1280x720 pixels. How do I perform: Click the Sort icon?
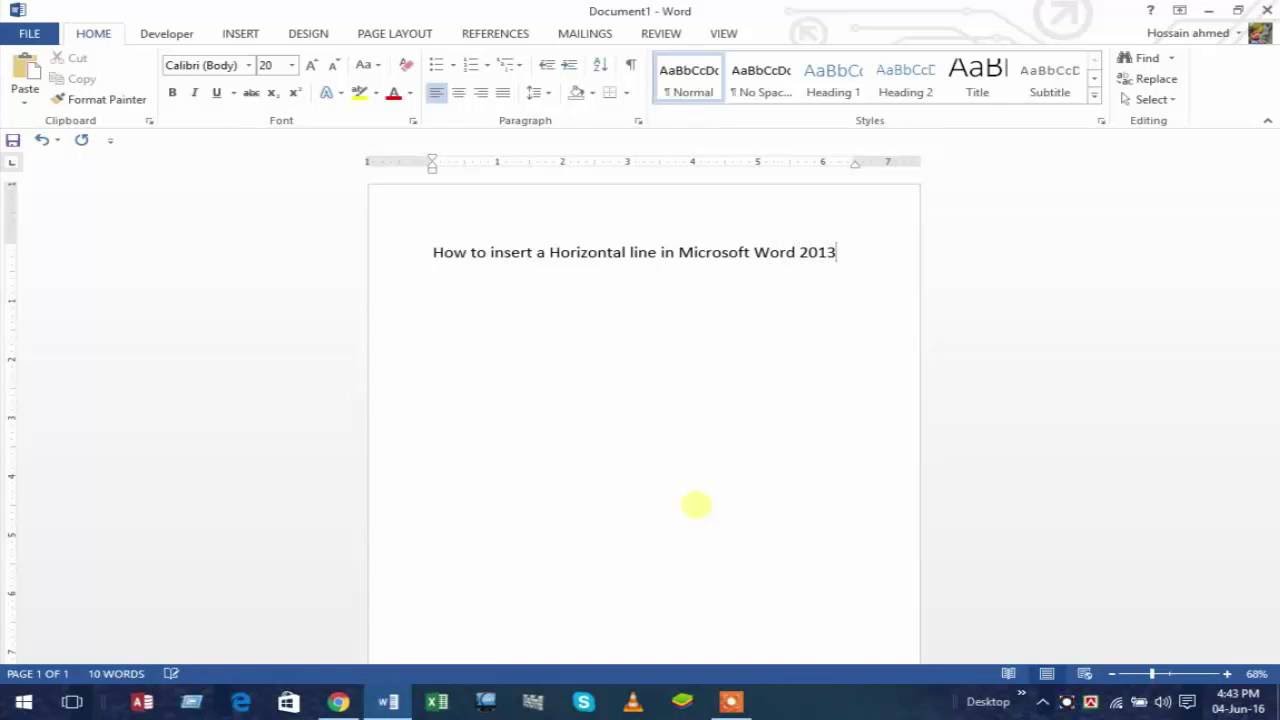[600, 65]
